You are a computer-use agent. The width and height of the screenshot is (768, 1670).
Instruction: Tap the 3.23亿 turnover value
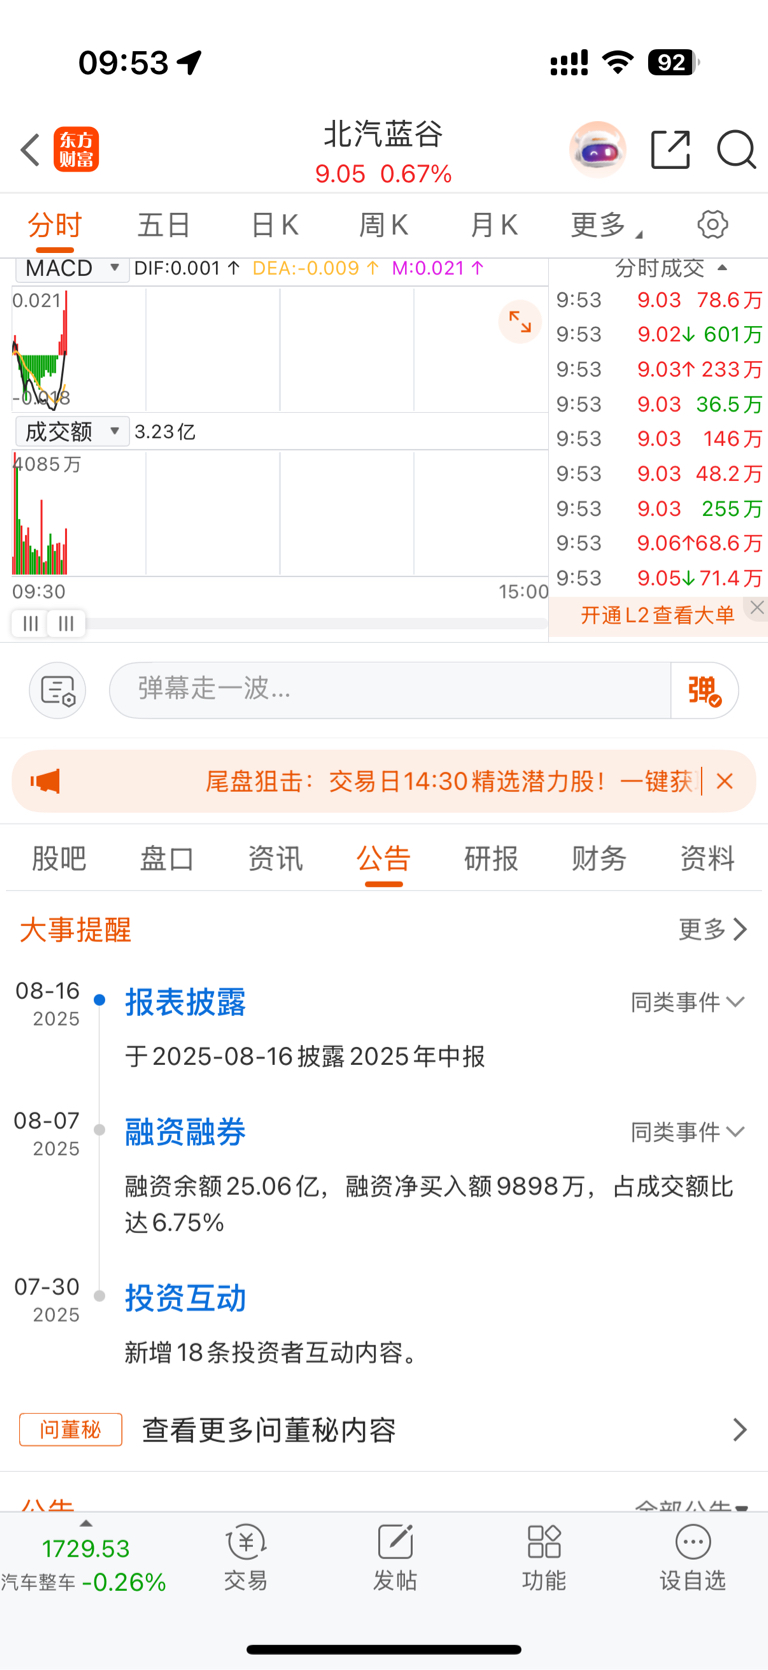click(x=165, y=432)
